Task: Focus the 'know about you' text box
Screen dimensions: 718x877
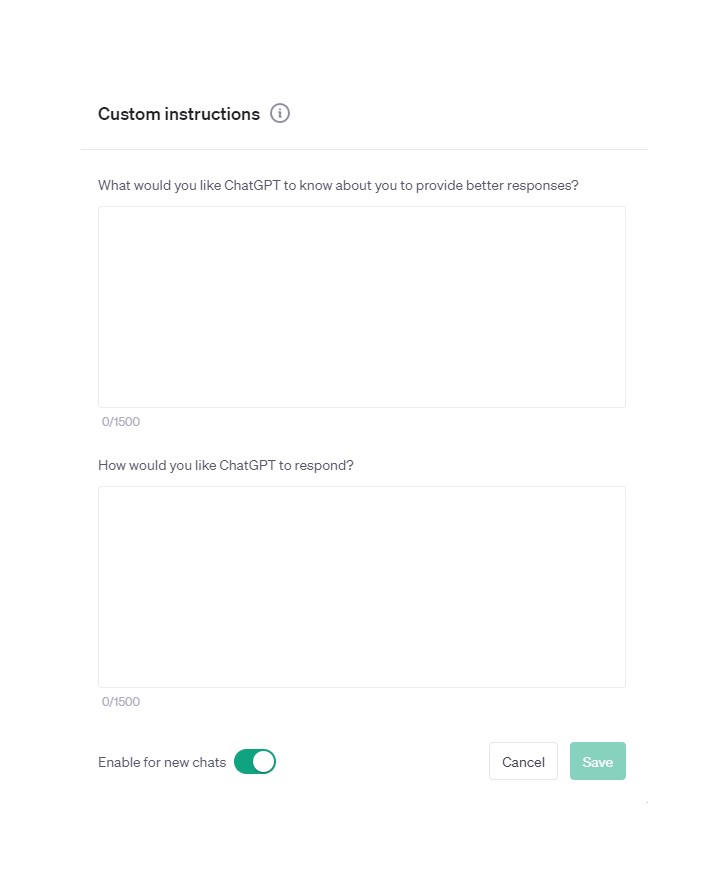Action: (x=362, y=307)
